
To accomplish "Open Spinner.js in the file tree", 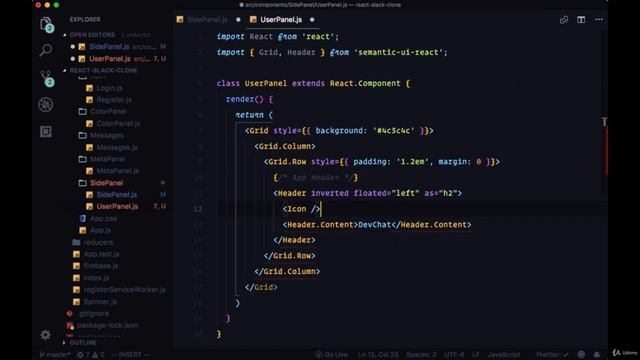I will [x=100, y=302].
